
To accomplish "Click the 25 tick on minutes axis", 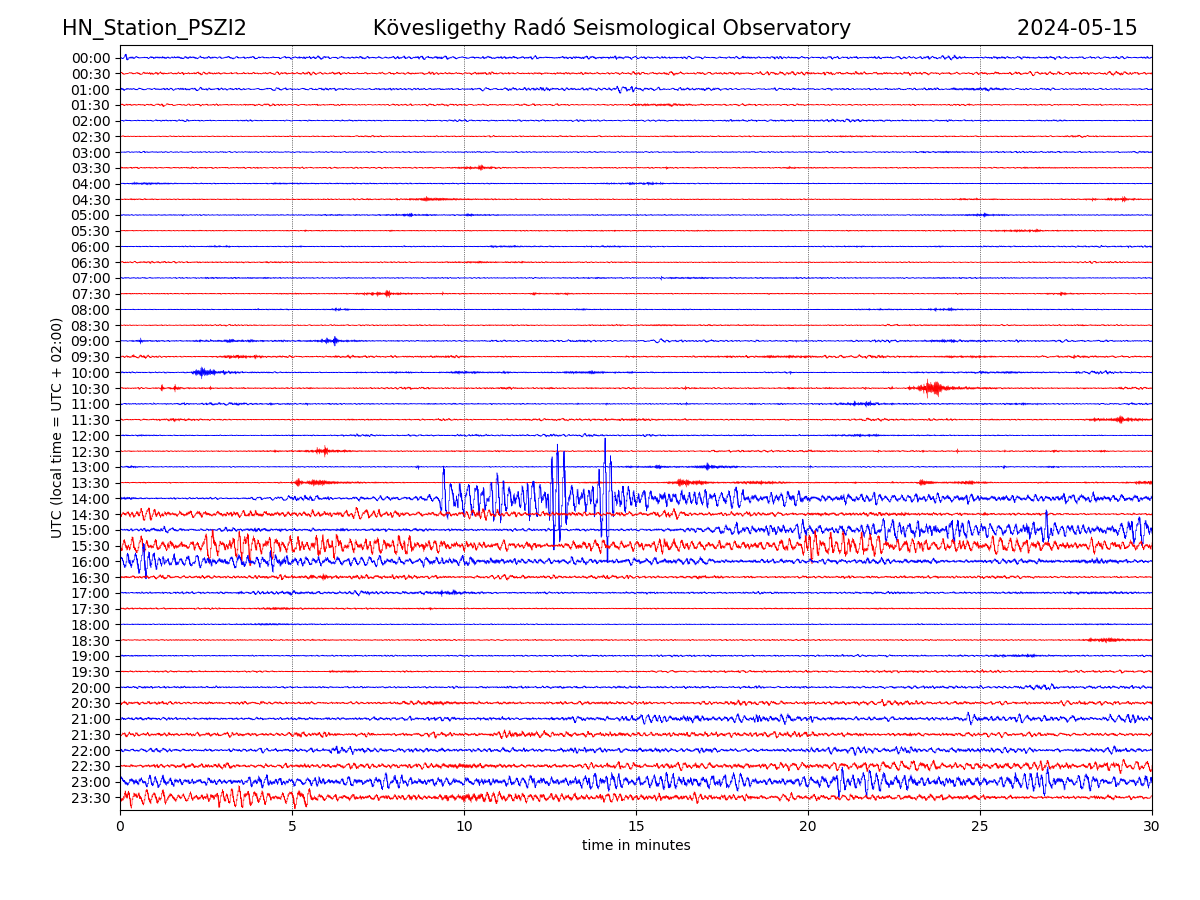I will coord(980,826).
